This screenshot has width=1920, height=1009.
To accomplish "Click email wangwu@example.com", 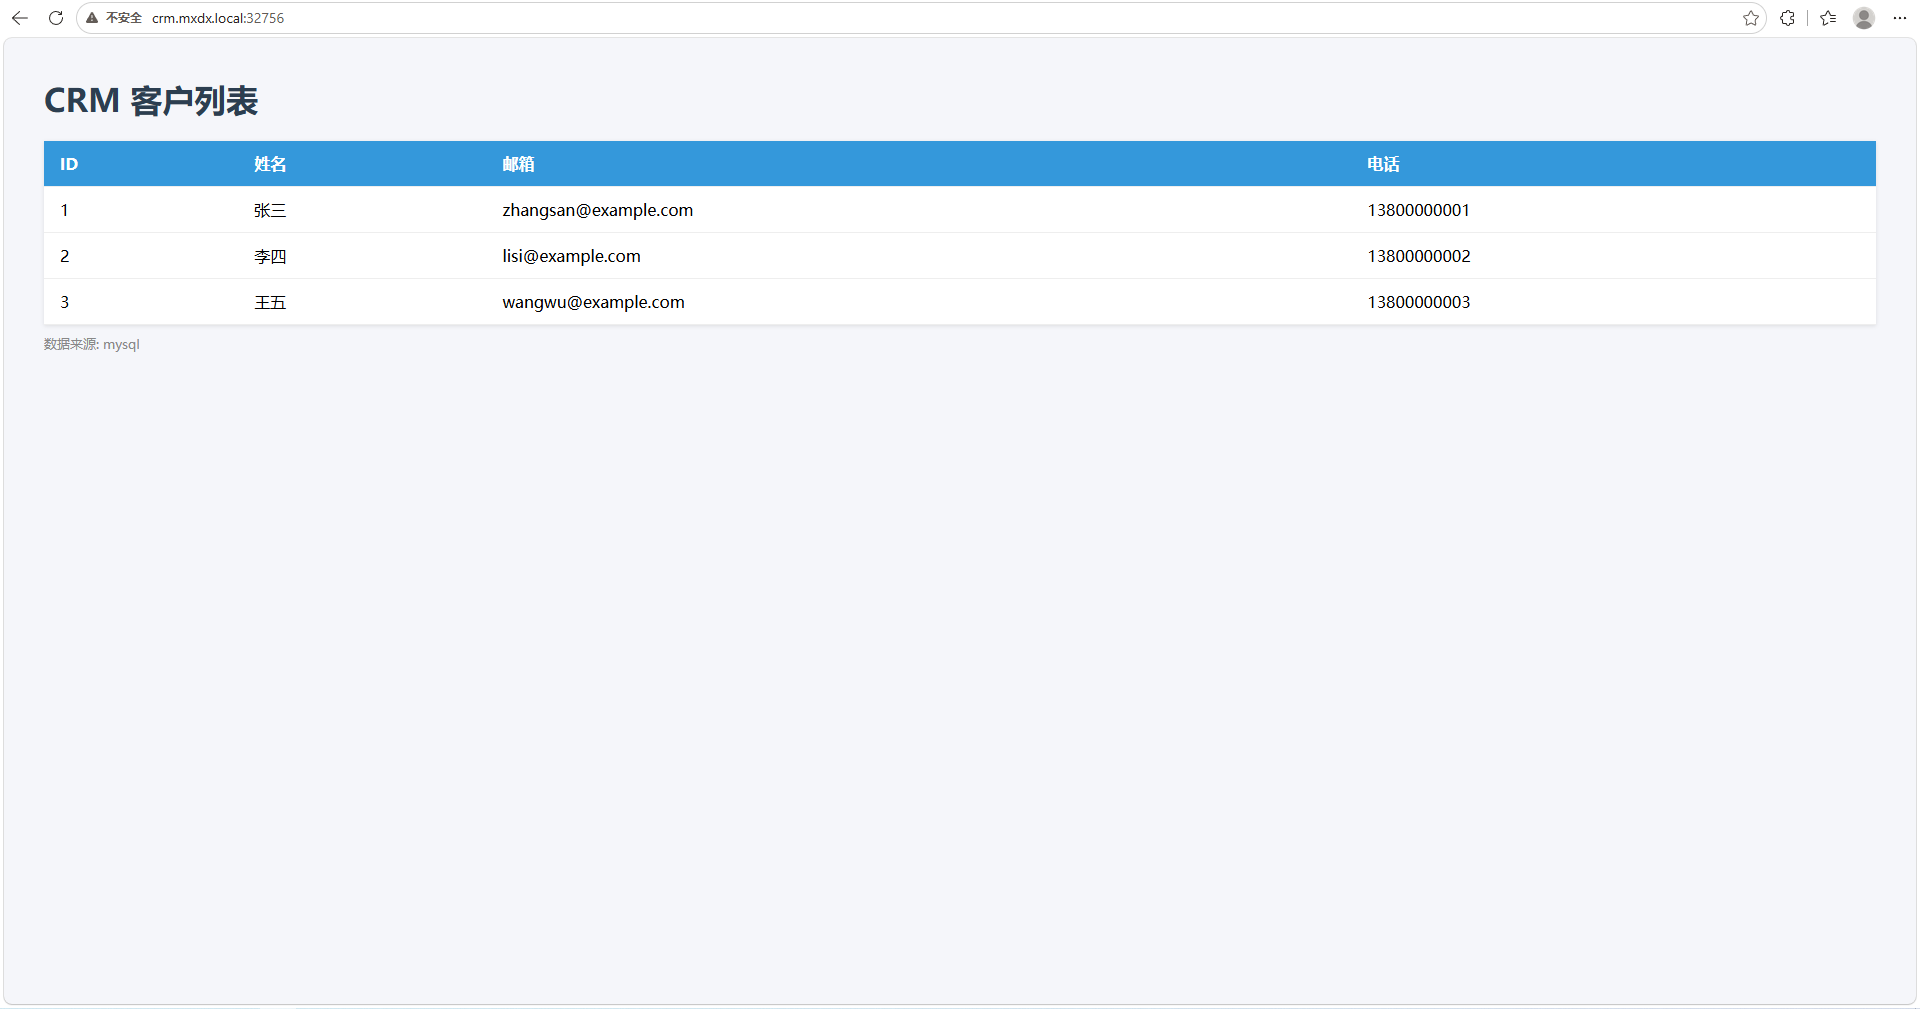I will tap(593, 302).
